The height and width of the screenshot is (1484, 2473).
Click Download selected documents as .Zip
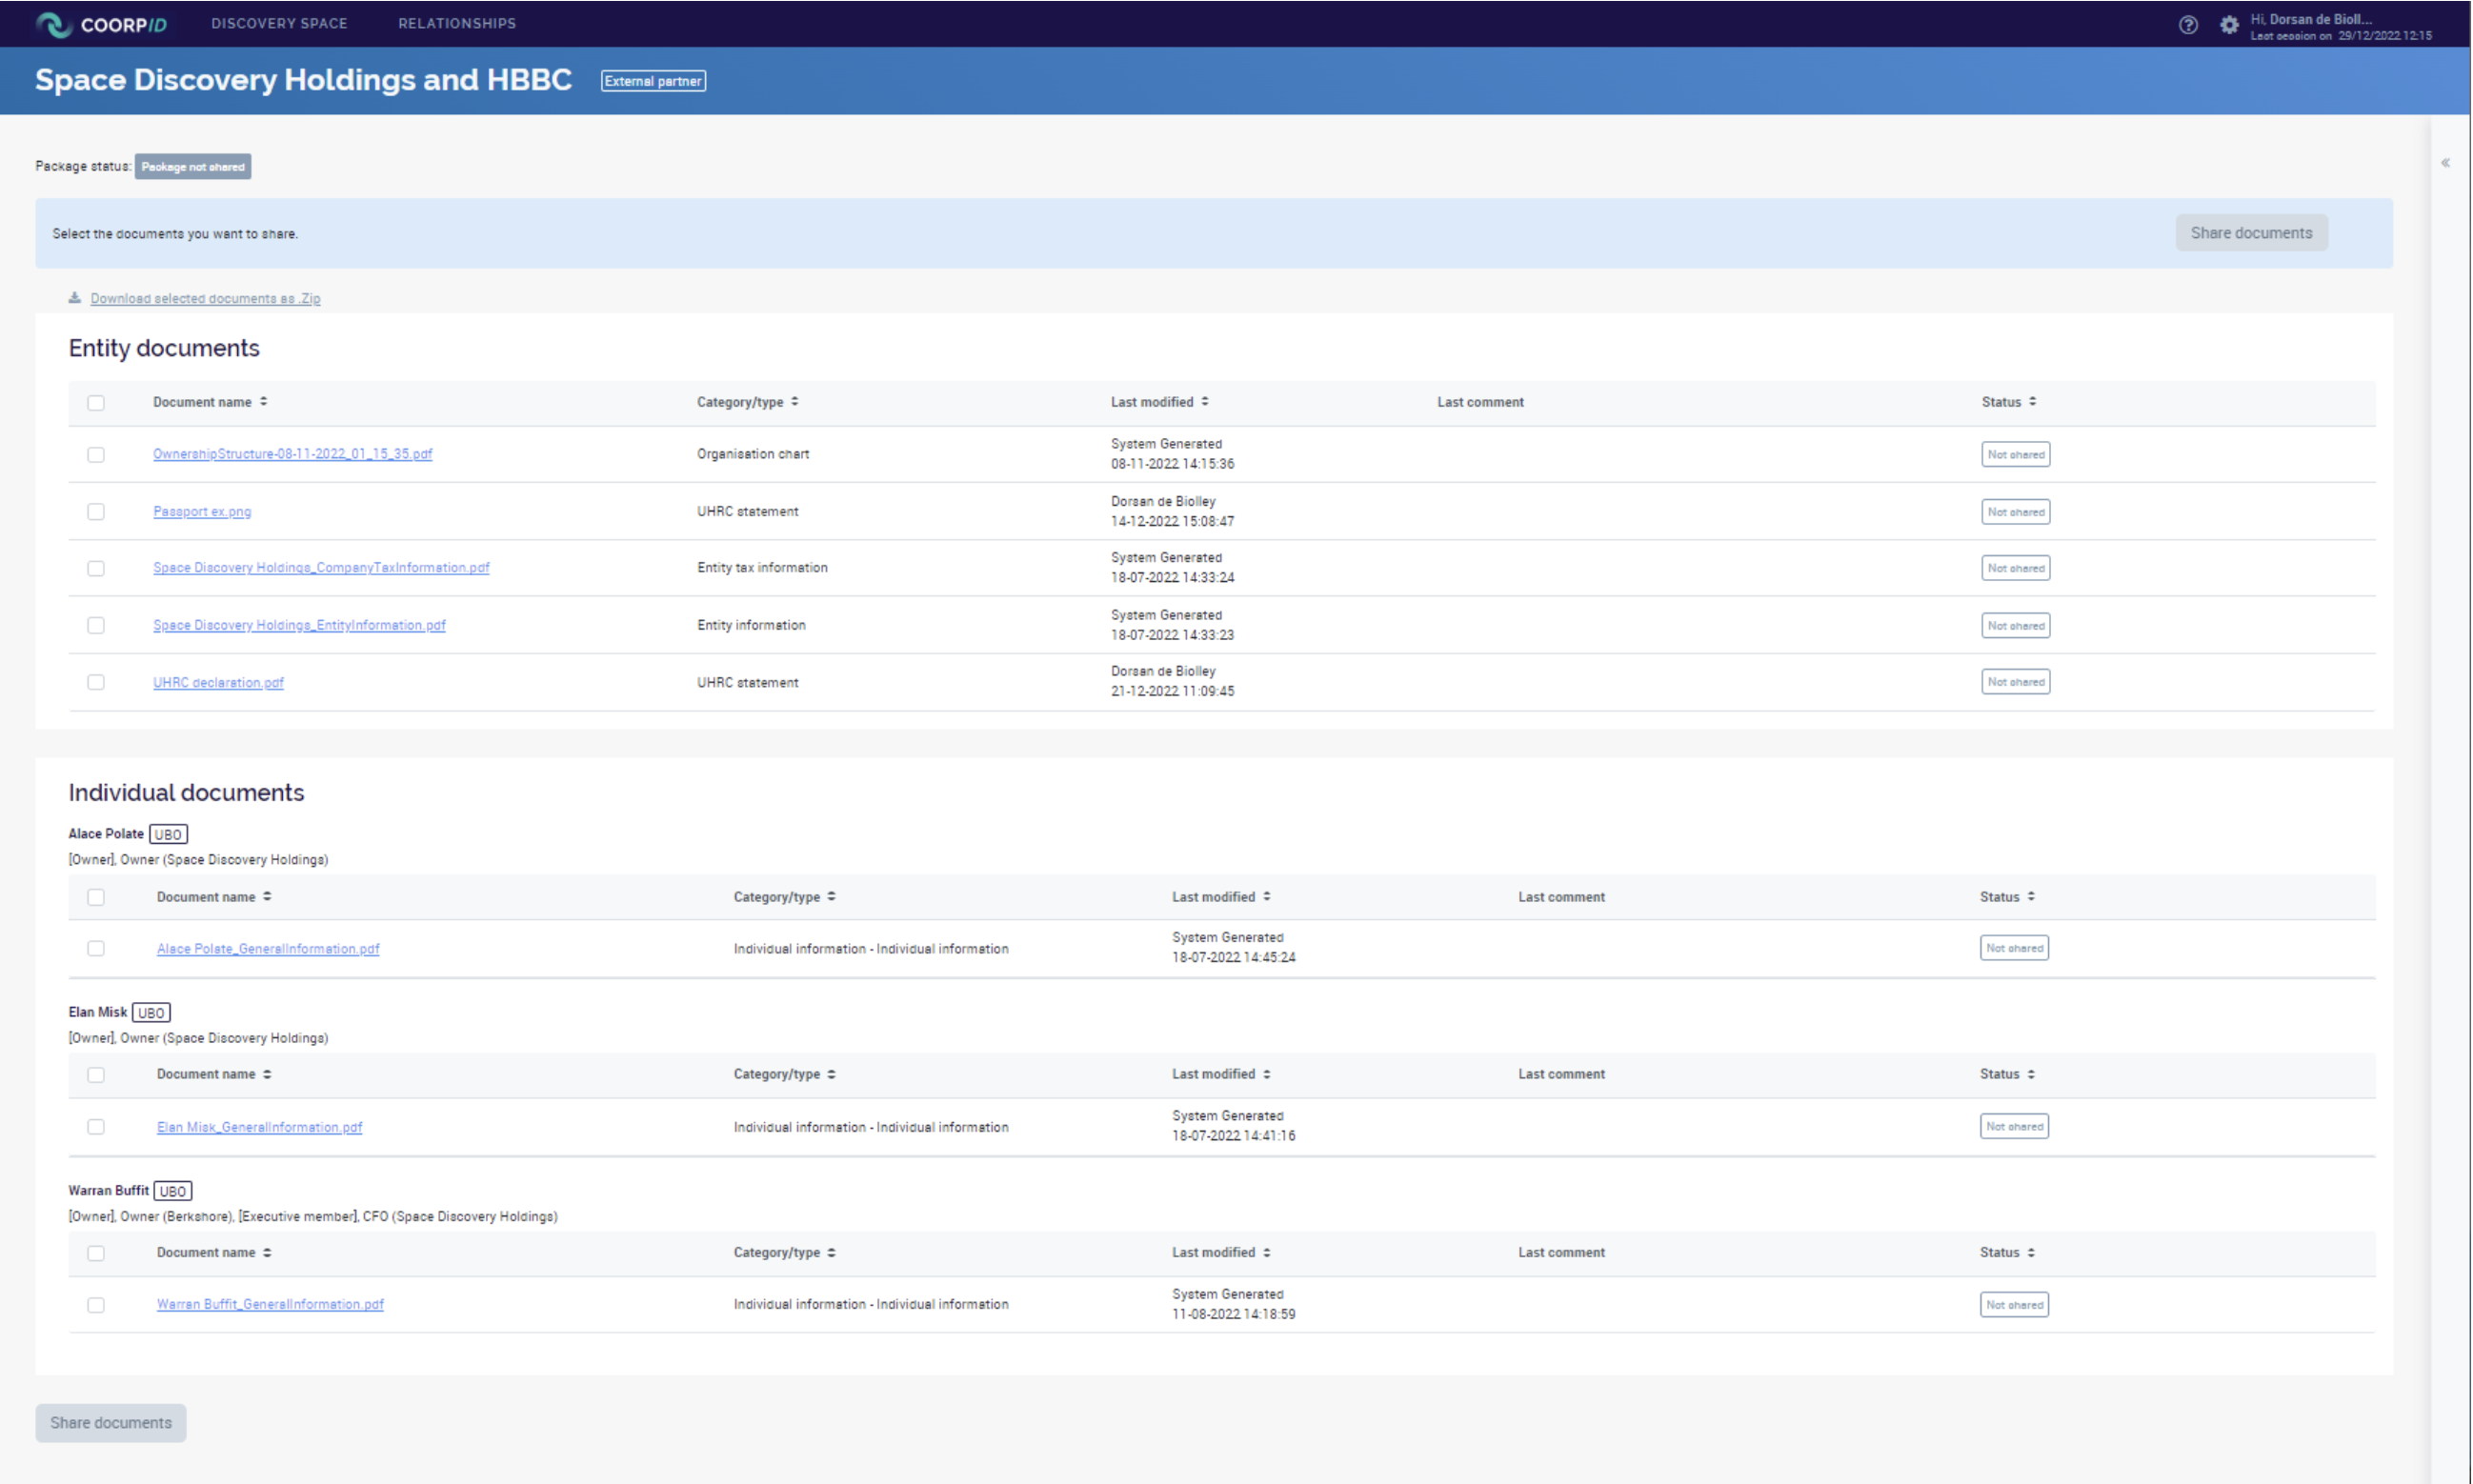(x=205, y=298)
